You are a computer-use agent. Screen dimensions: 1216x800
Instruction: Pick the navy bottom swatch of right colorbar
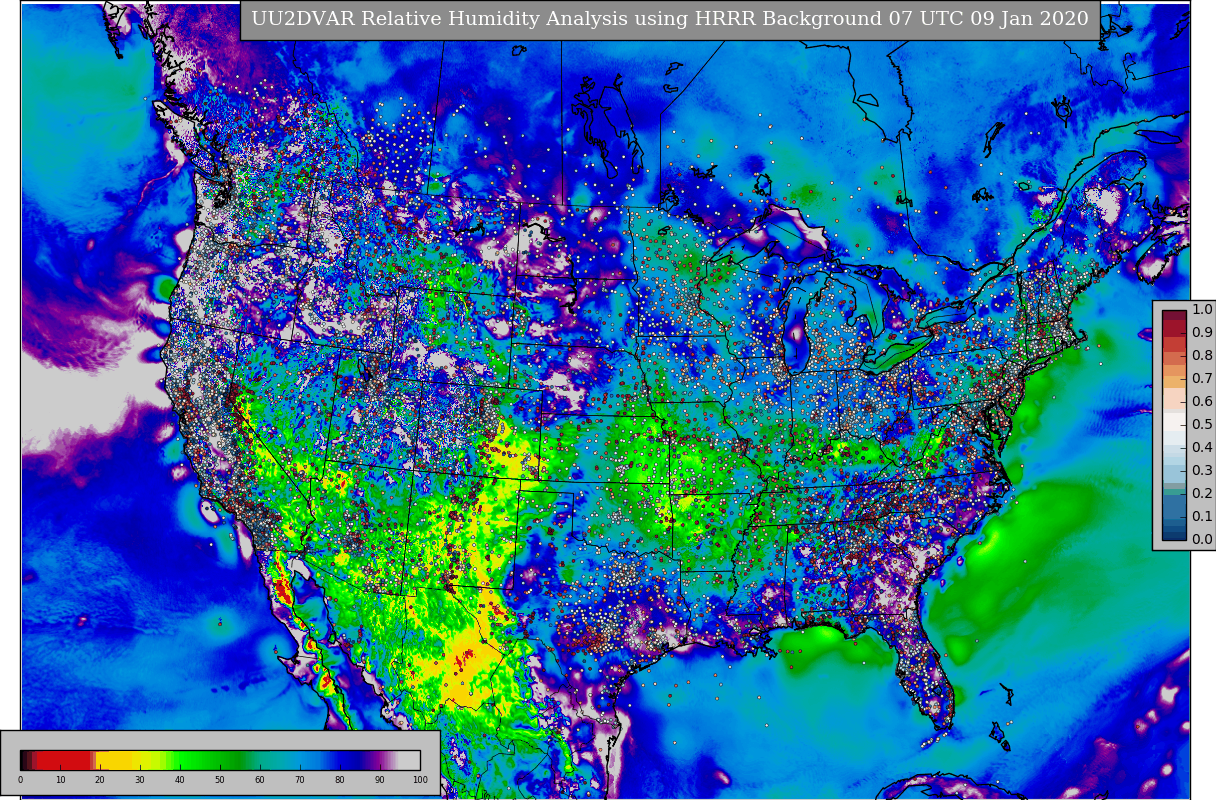pyautogui.click(x=1174, y=535)
